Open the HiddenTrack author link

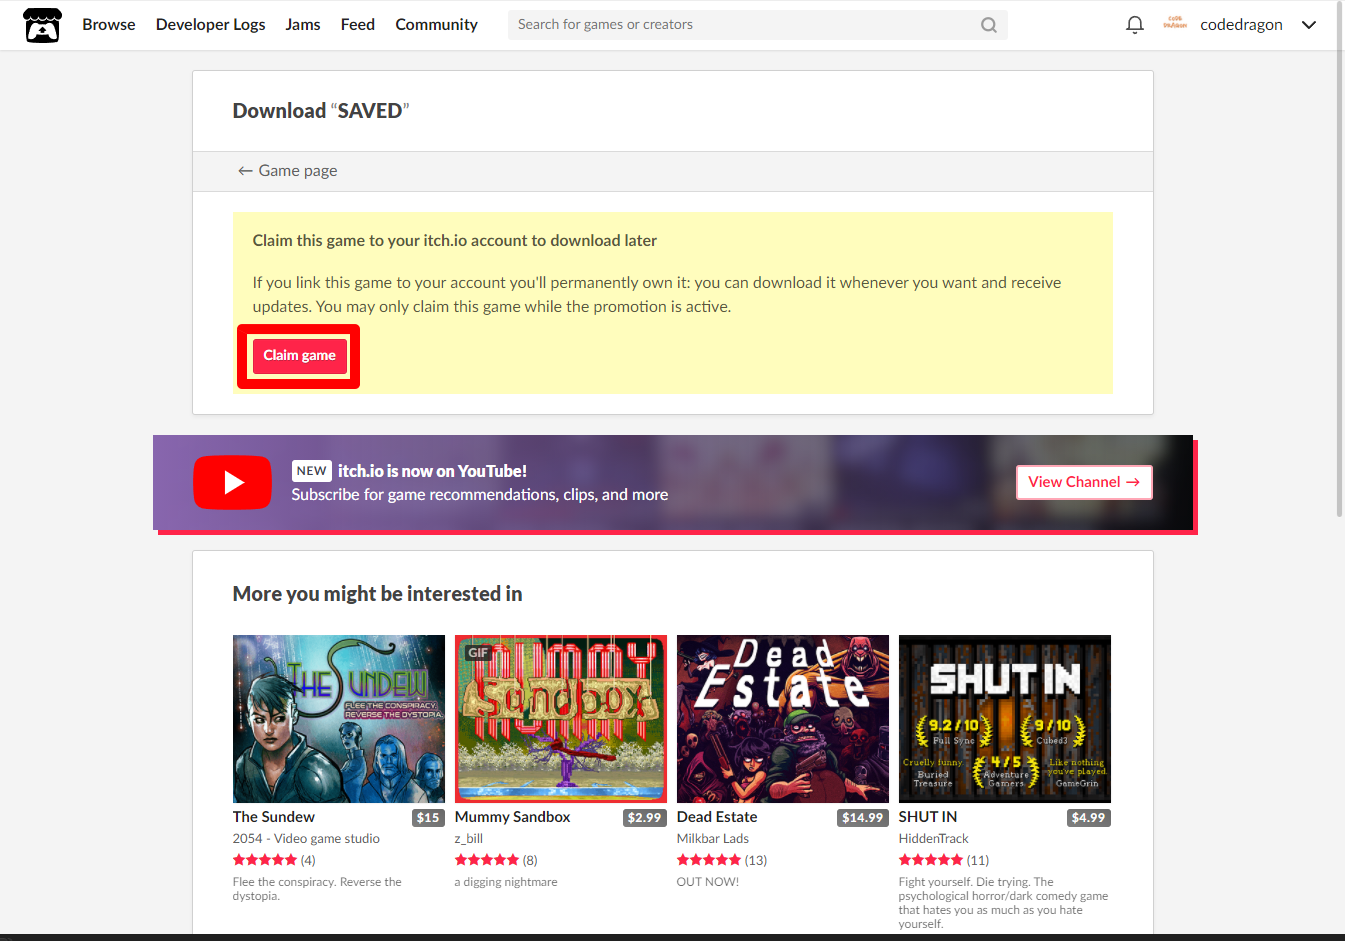coord(934,839)
